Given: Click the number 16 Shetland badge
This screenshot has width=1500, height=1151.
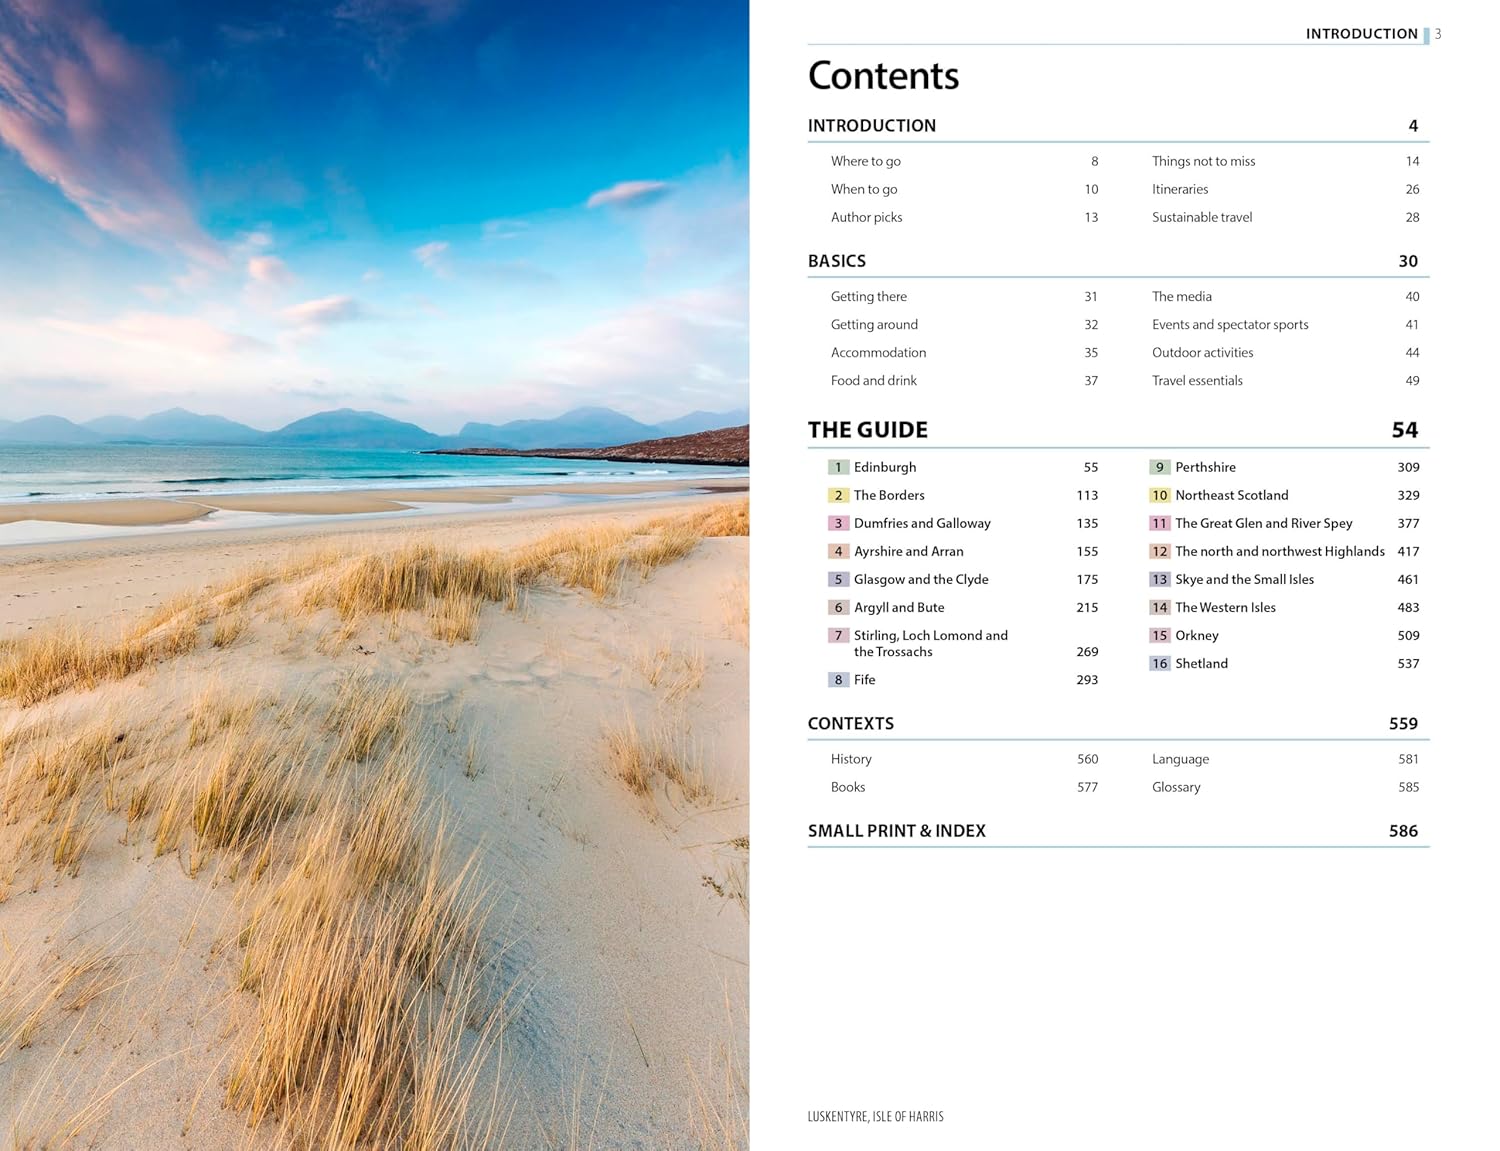Looking at the screenshot, I should [x=1159, y=663].
